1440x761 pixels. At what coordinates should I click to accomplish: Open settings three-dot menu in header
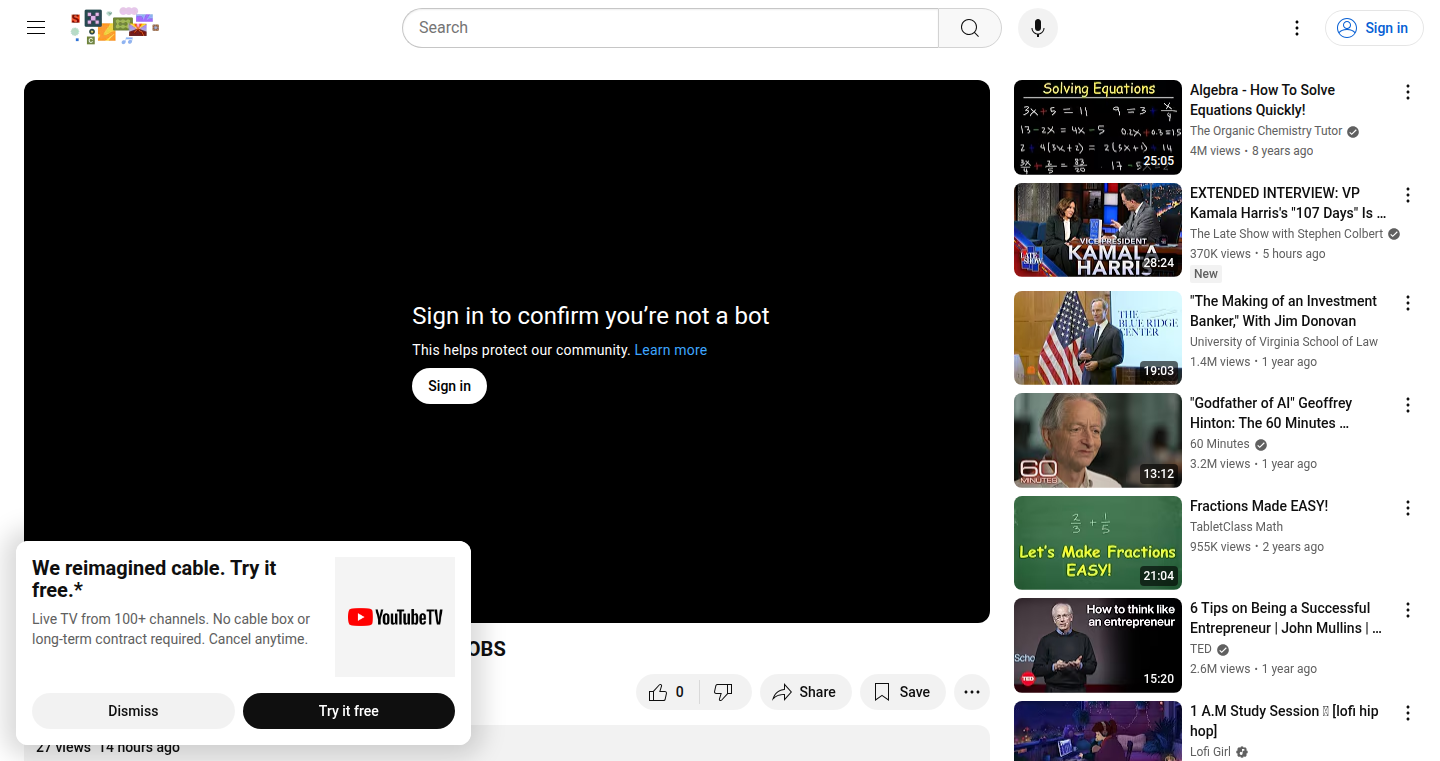(1297, 28)
